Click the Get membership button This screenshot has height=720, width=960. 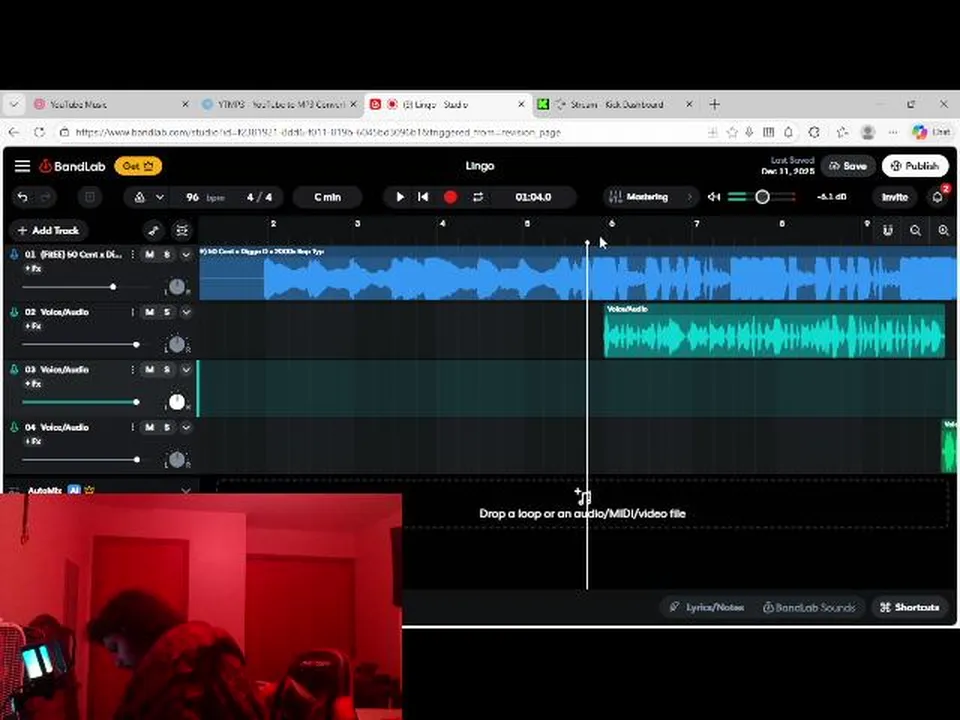[138, 166]
